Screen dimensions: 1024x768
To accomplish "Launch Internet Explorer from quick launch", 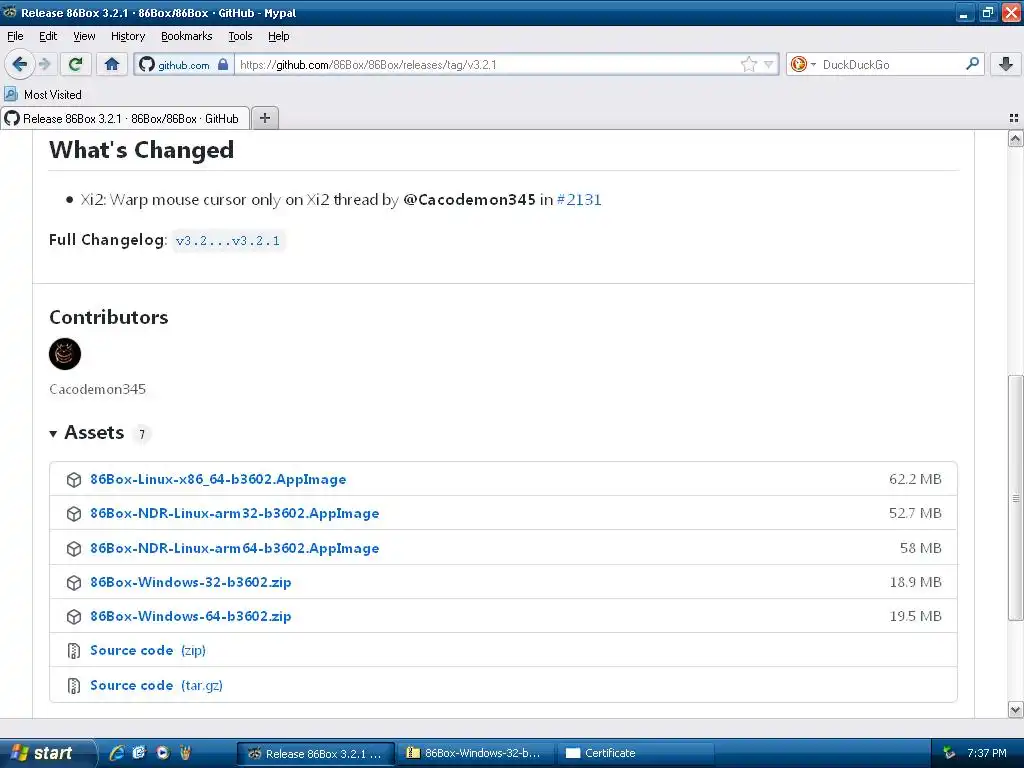I will 117,753.
